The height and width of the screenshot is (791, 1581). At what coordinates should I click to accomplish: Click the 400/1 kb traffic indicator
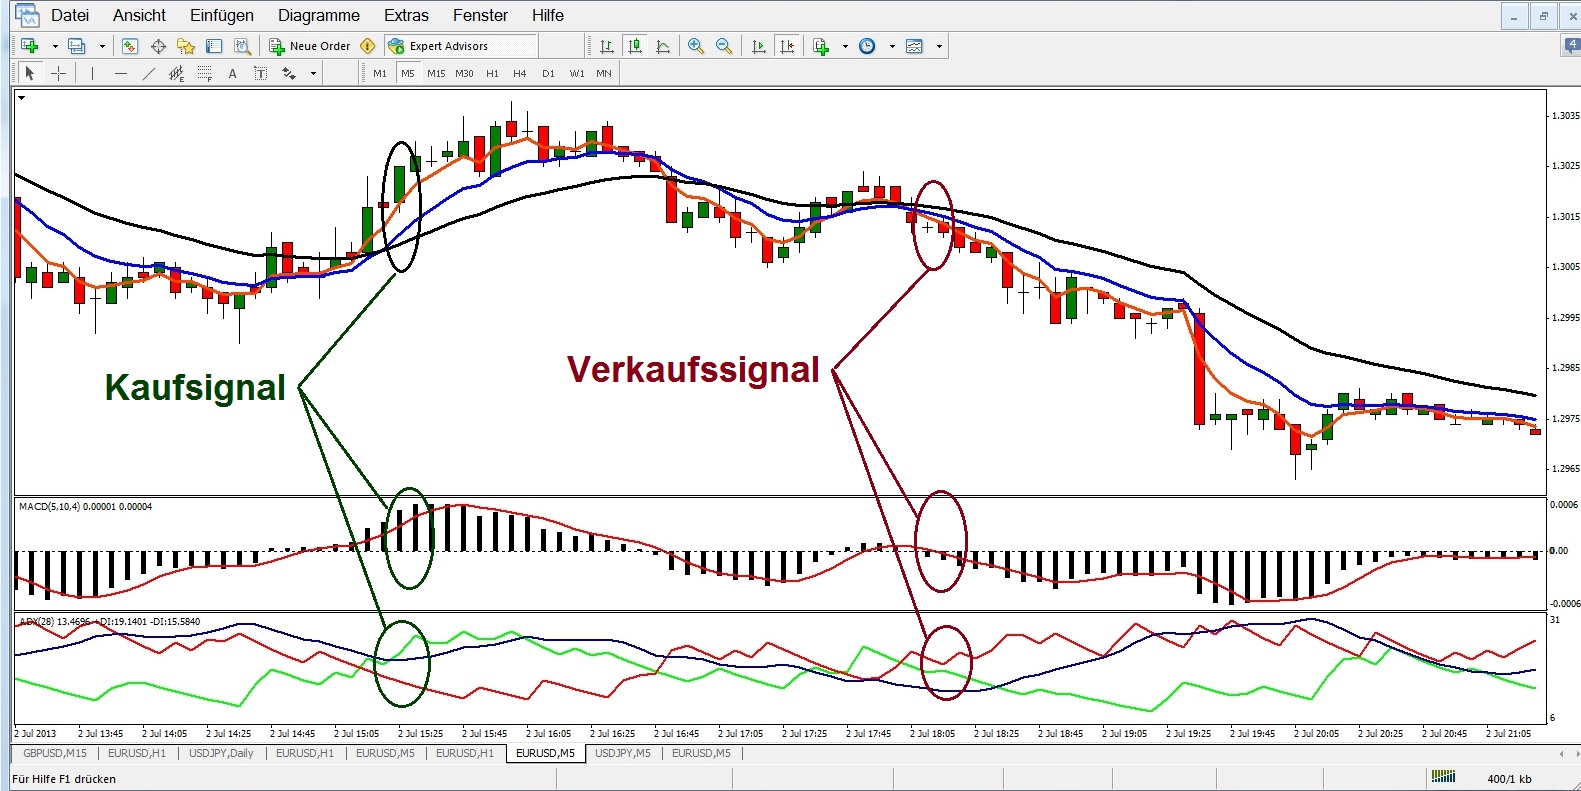(1509, 779)
